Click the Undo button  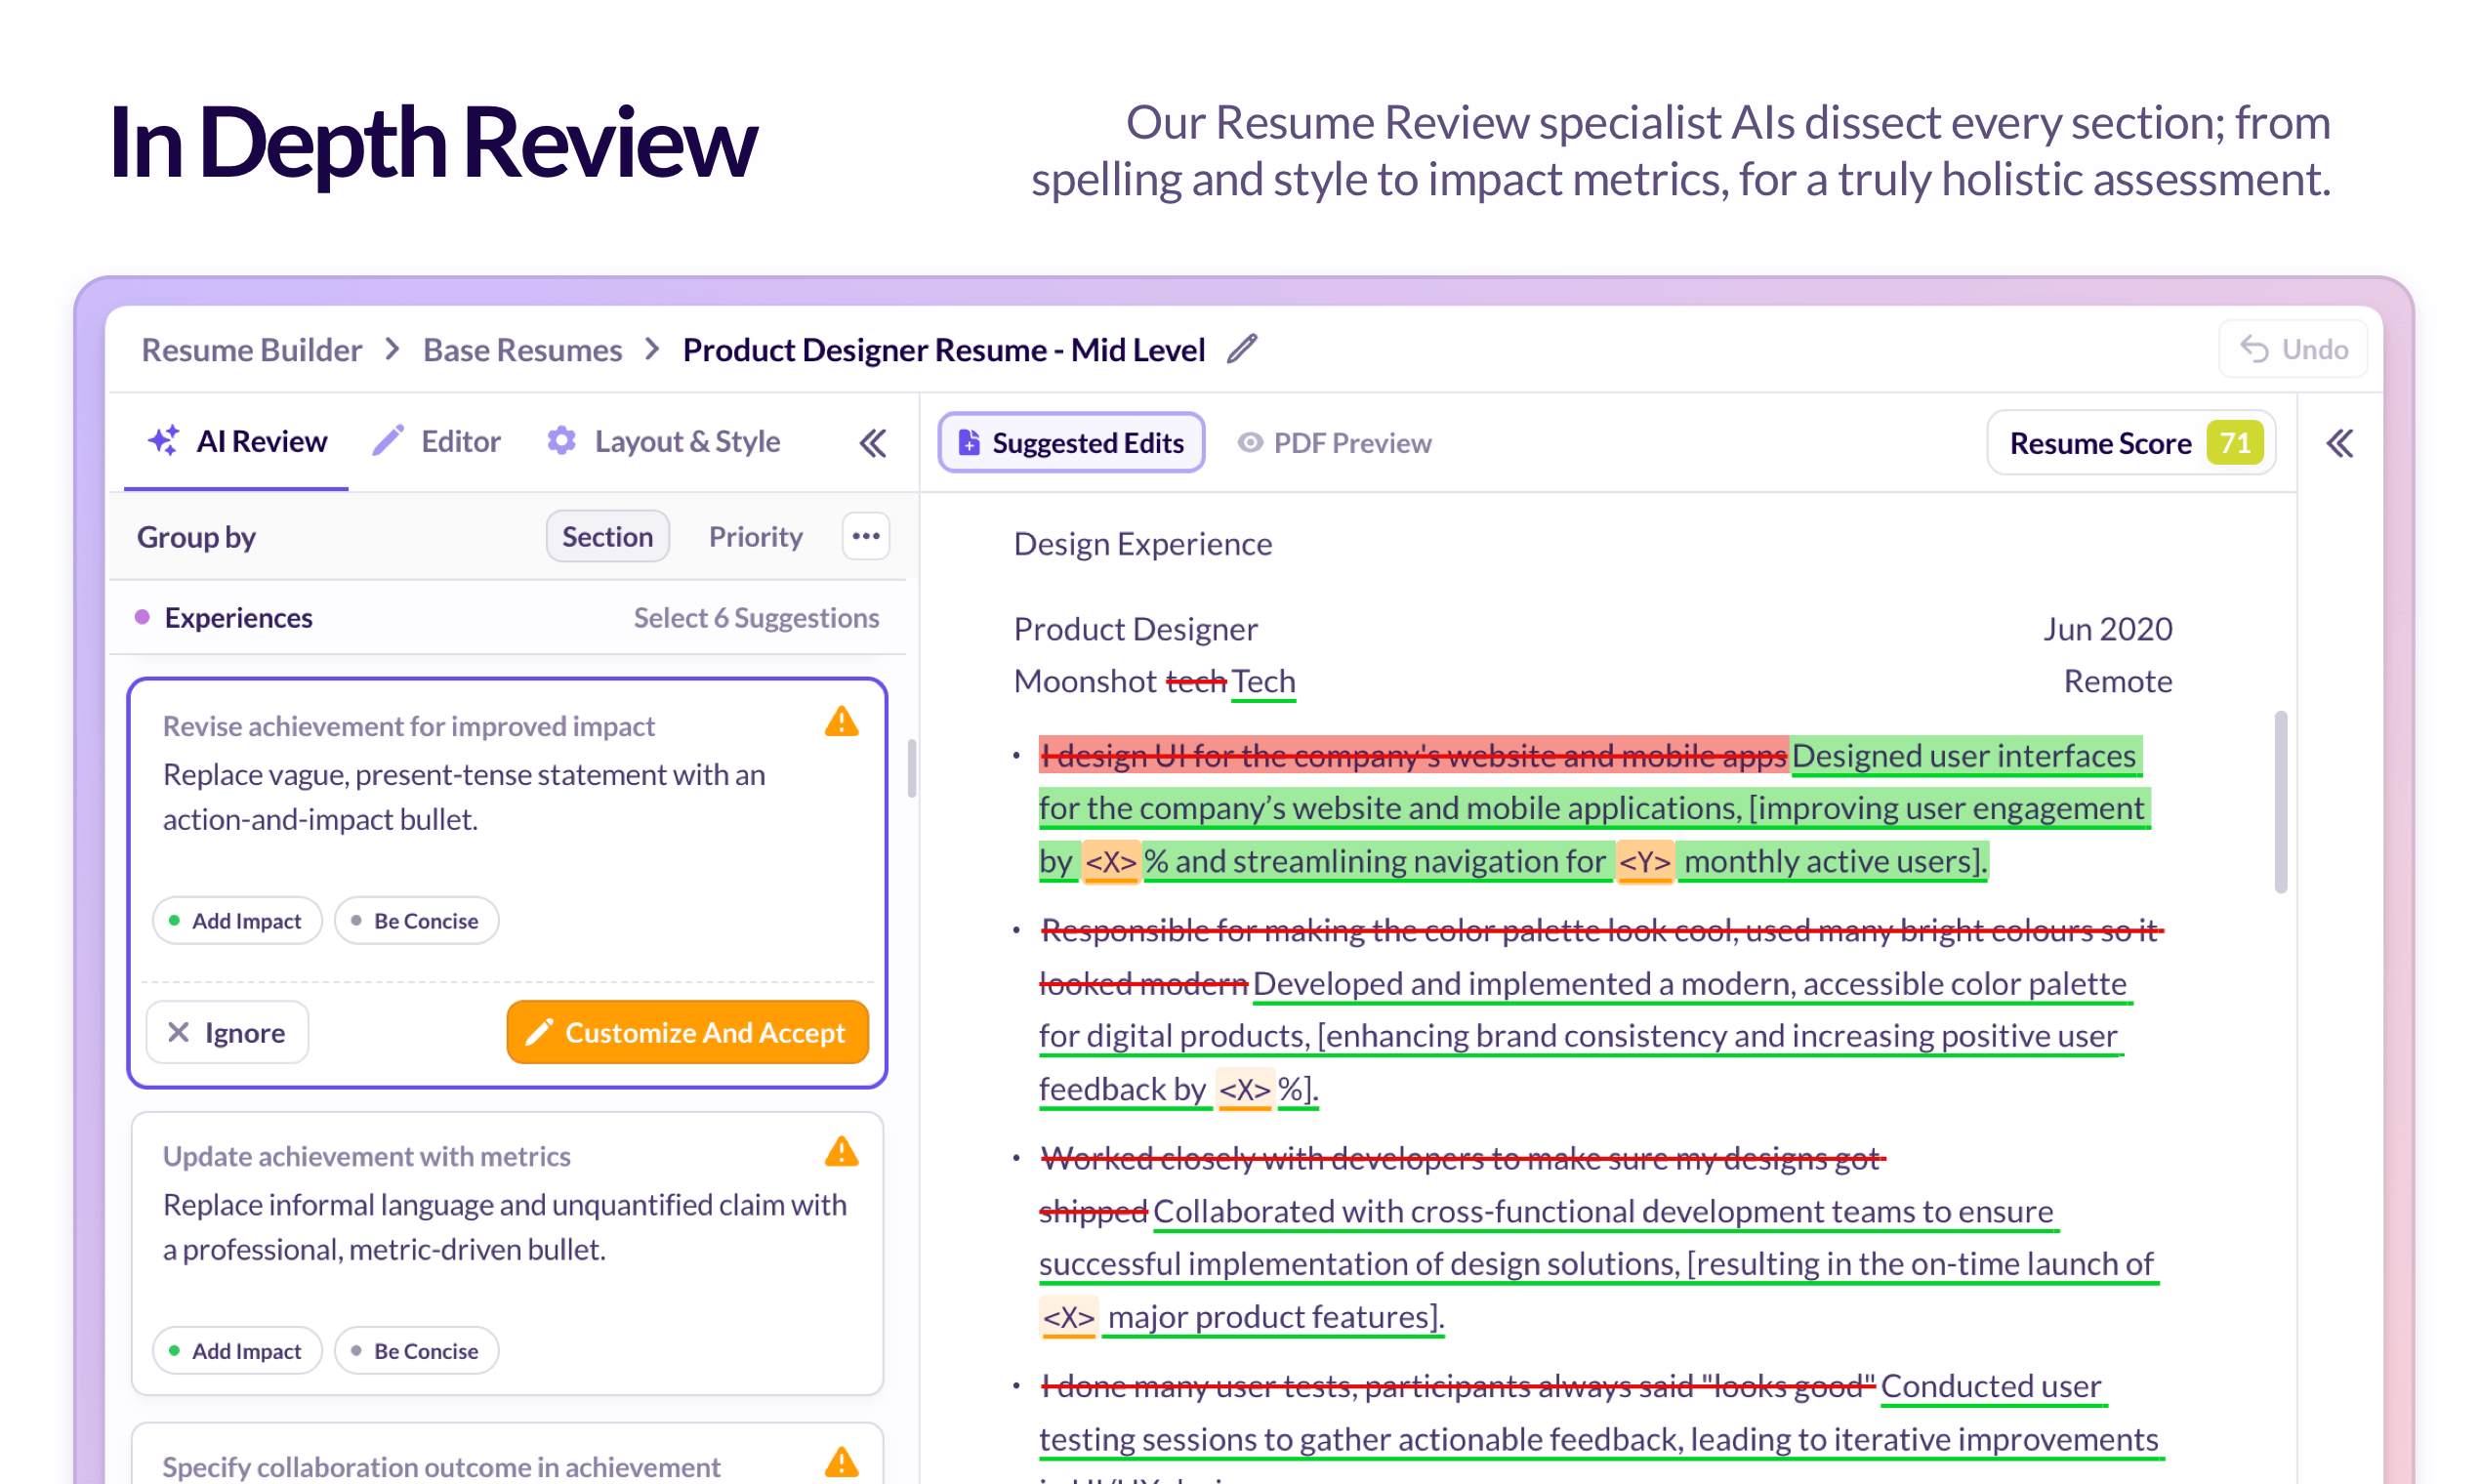click(2293, 348)
